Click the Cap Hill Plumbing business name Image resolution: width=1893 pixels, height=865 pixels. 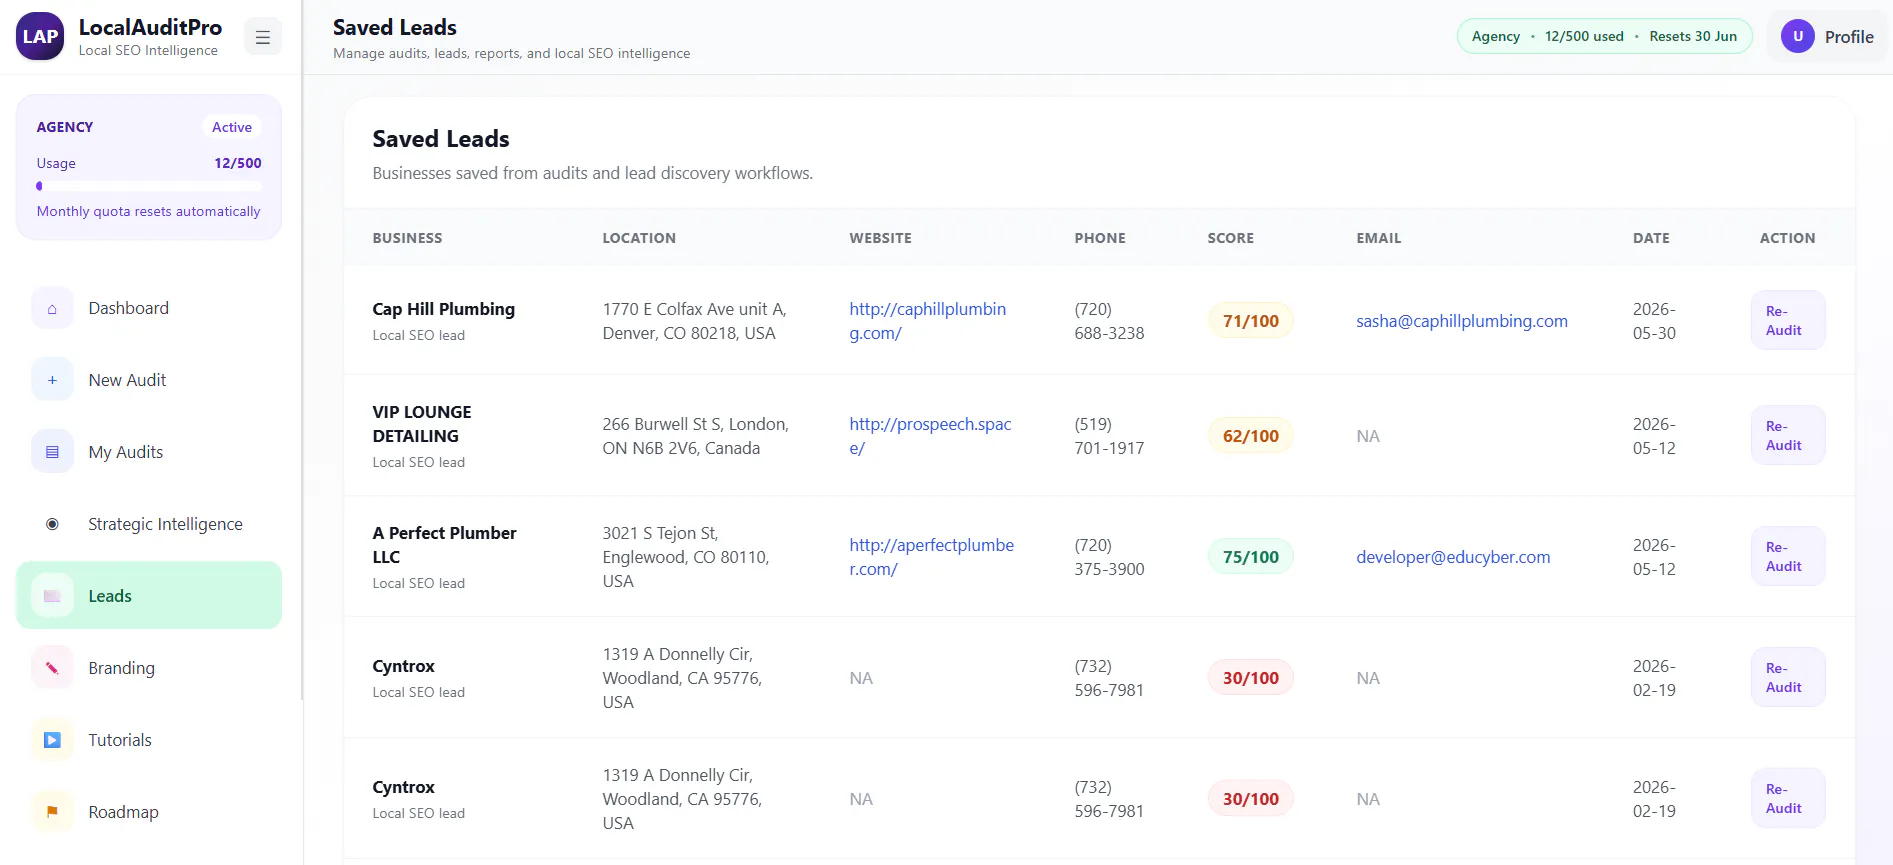click(x=443, y=309)
